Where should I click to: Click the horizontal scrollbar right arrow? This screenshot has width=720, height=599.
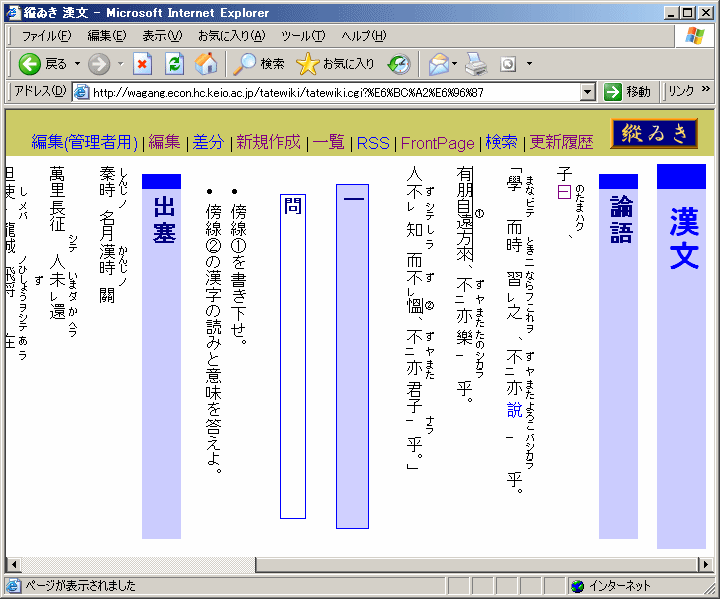click(x=704, y=565)
